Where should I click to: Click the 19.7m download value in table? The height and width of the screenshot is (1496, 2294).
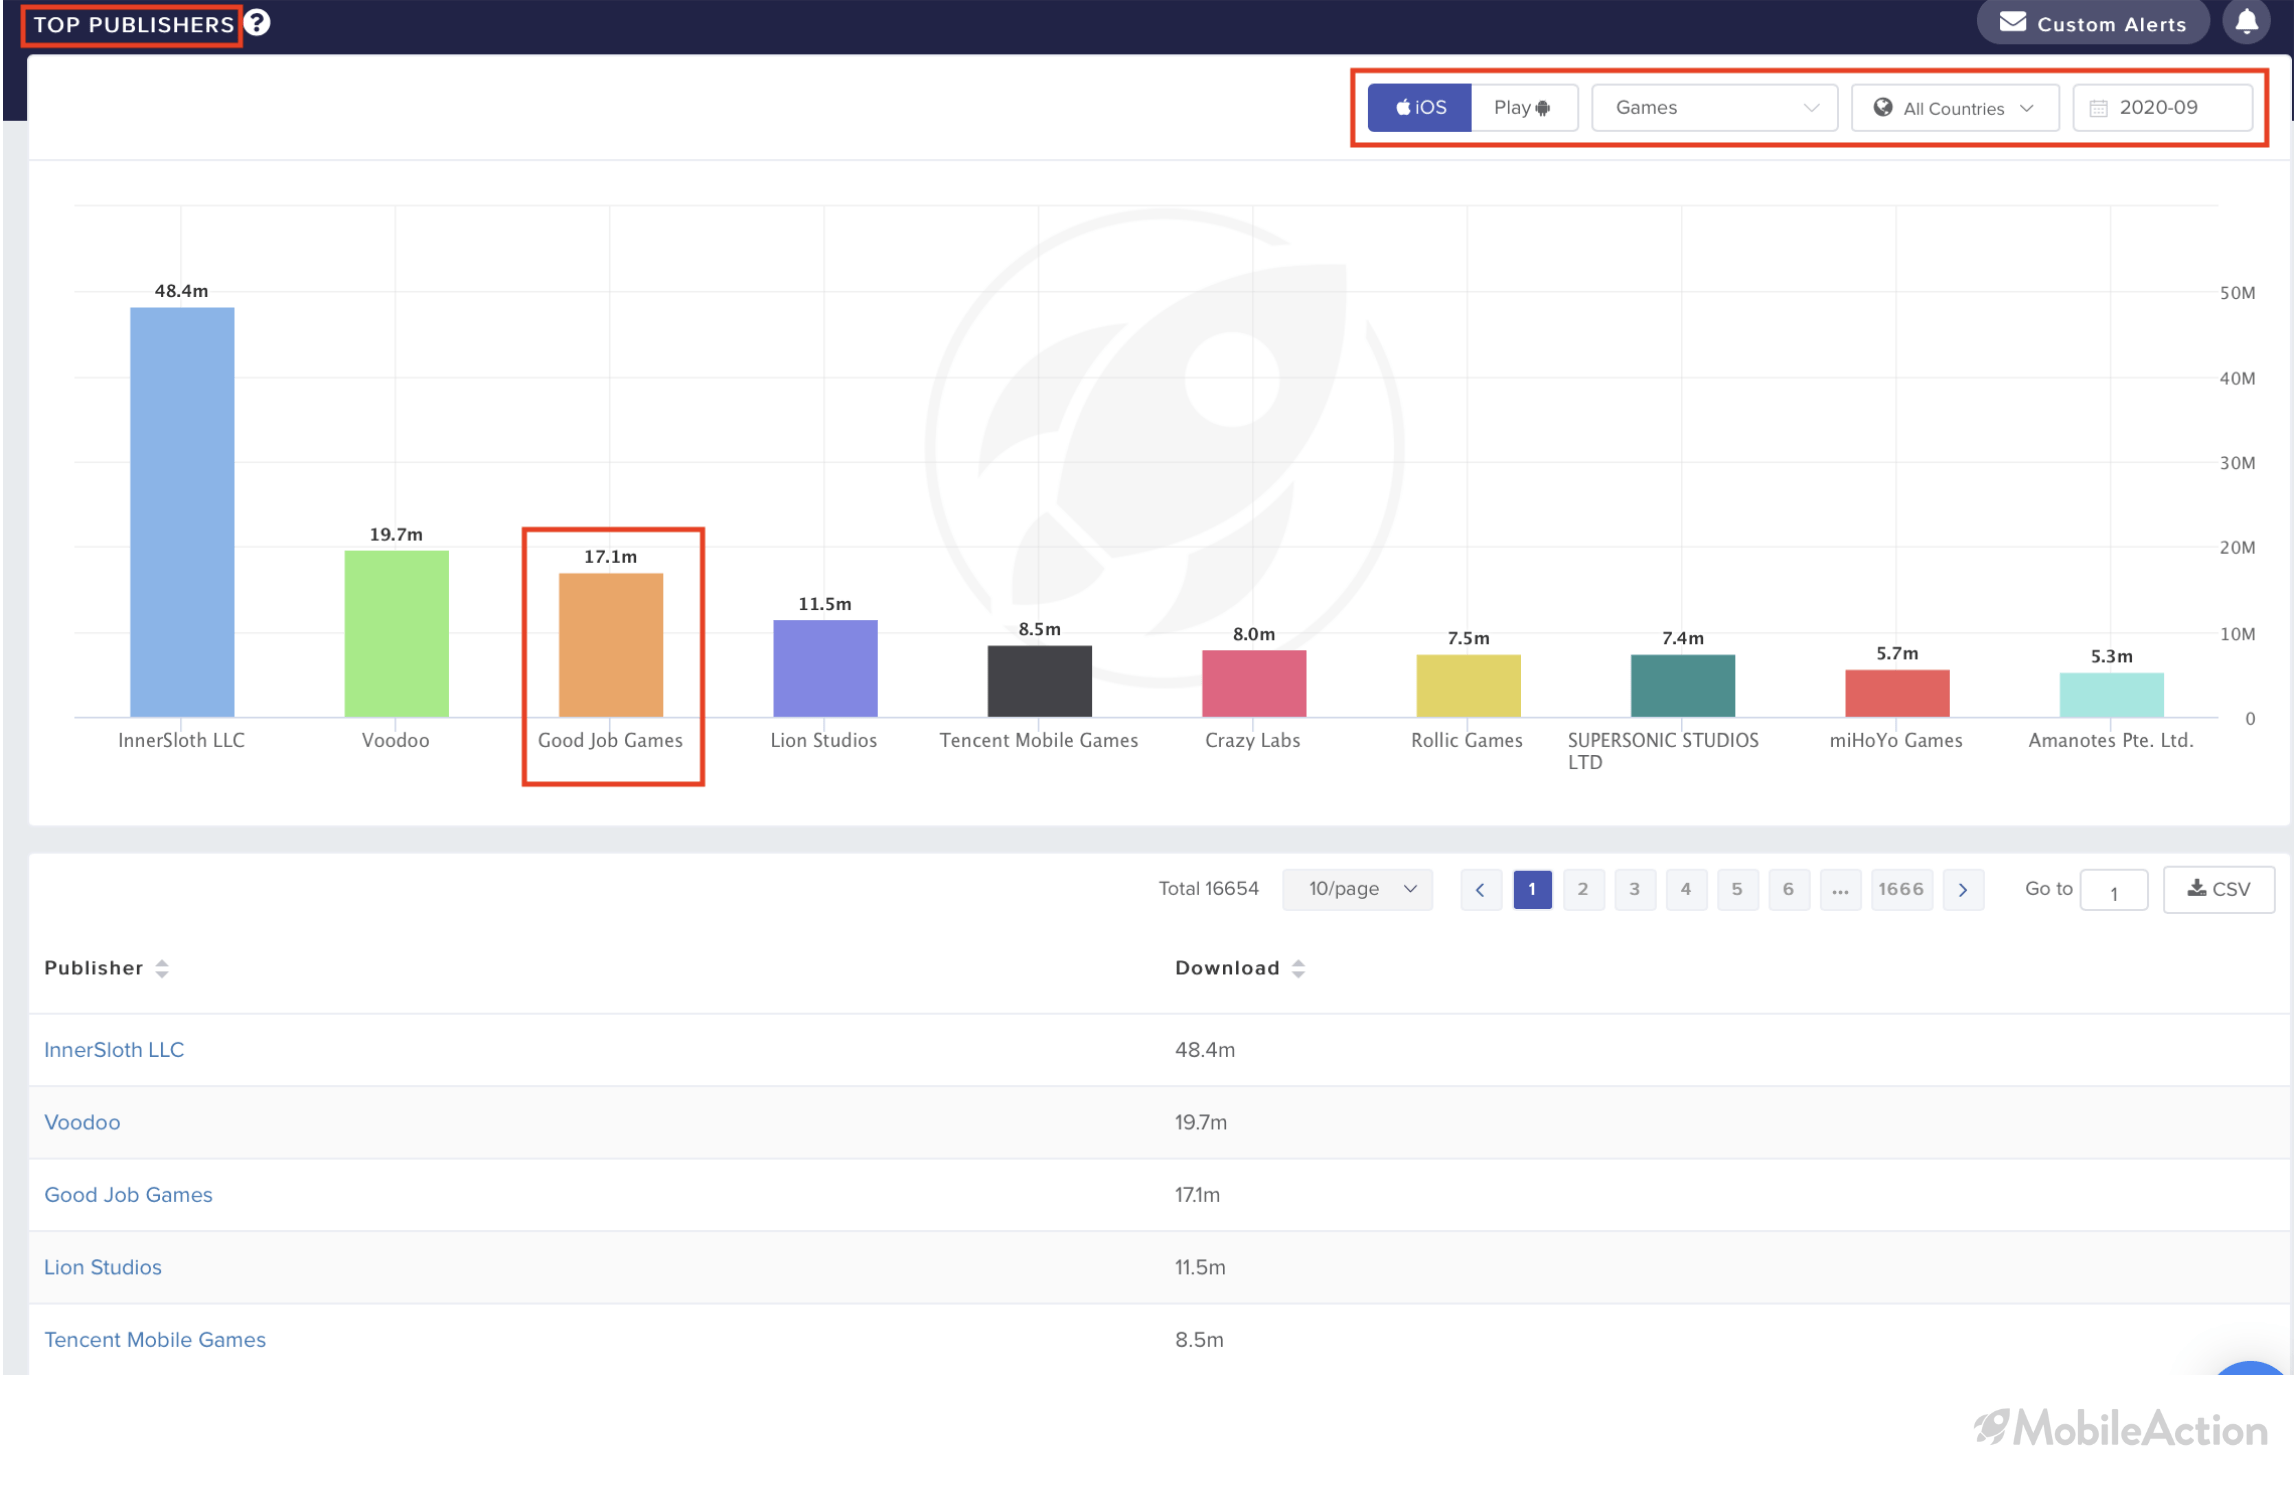click(x=1200, y=1122)
